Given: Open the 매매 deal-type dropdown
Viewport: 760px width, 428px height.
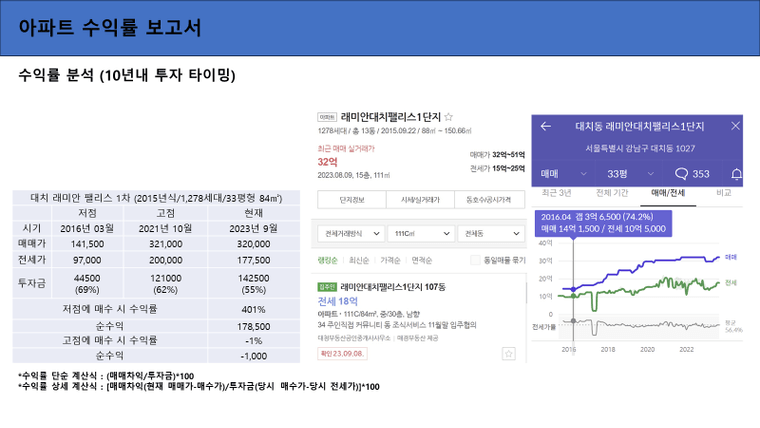Looking at the screenshot, I should click(564, 174).
